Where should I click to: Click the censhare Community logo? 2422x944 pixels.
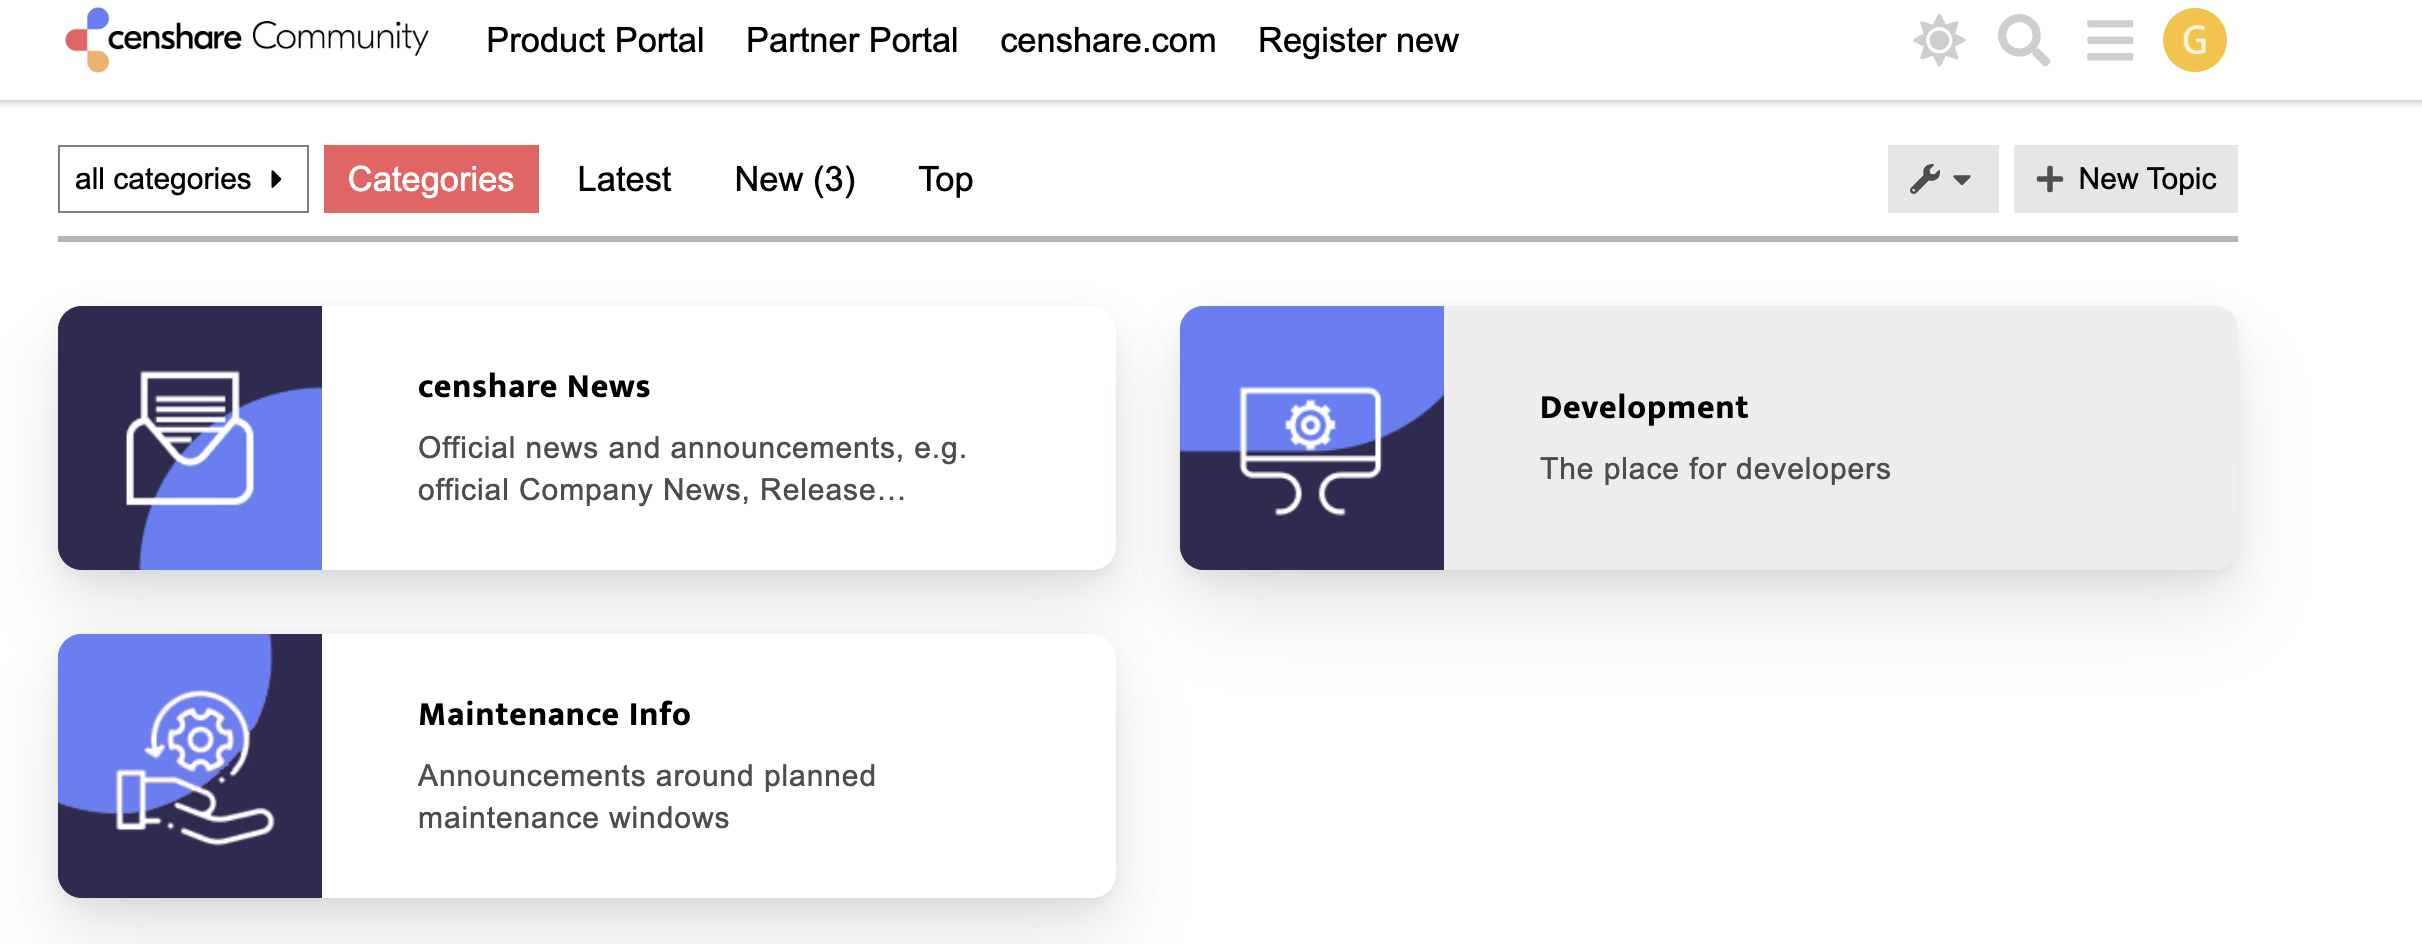click(247, 40)
